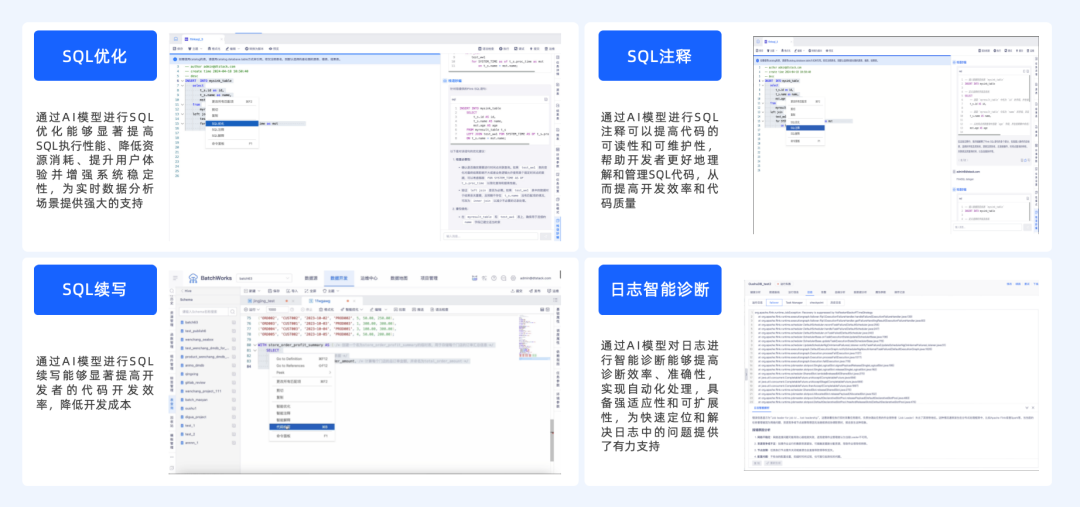Screen dimensions: 1080x507
Task: Click the blue SQL续写 button
Action: pyautogui.click(x=95, y=290)
